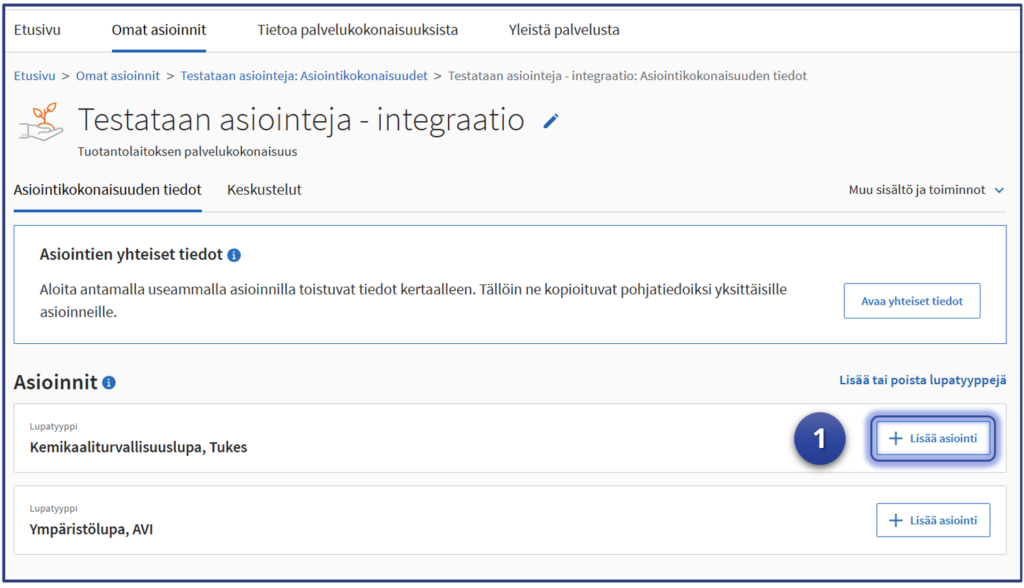The image size is (1024, 588).
Task: Open the Etusivu top navigation item
Action: 37,30
